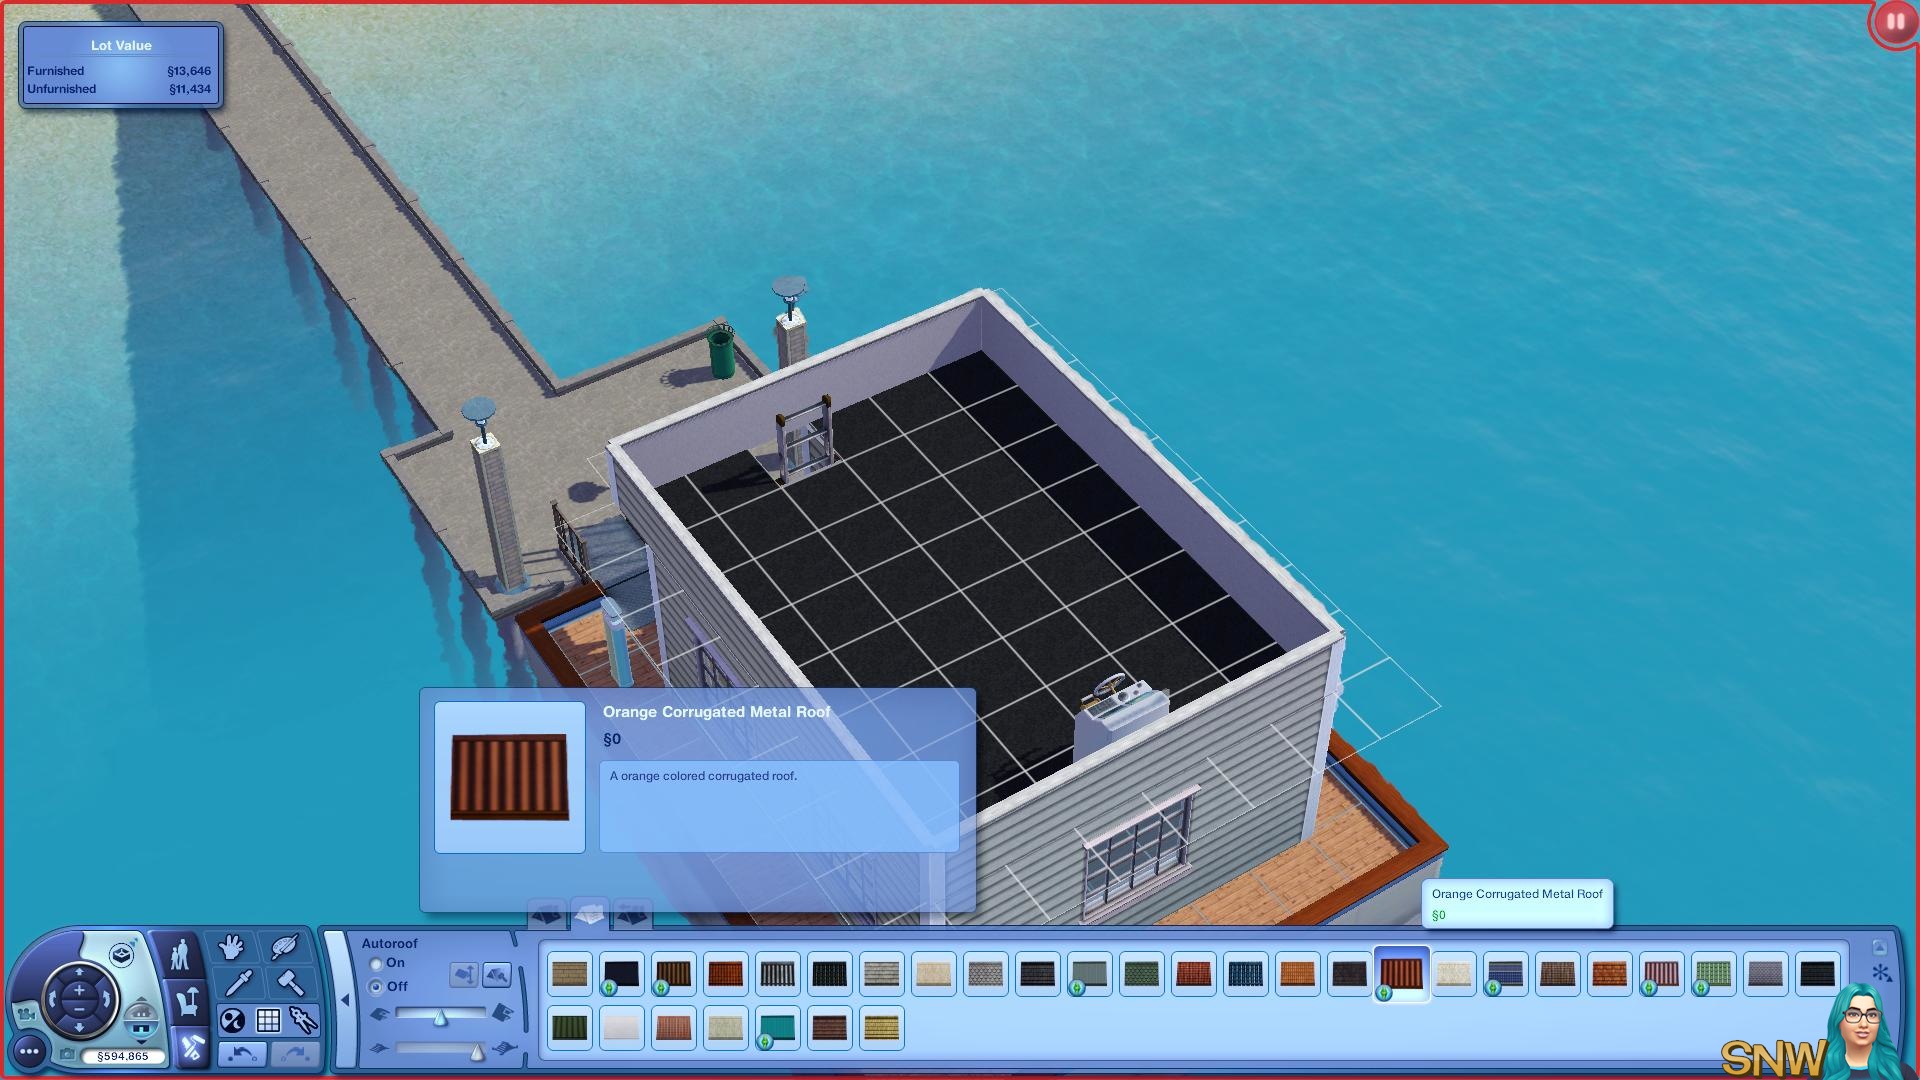Image resolution: width=1920 pixels, height=1080 pixels.
Task: Turn Autoroof On
Action: (376, 964)
